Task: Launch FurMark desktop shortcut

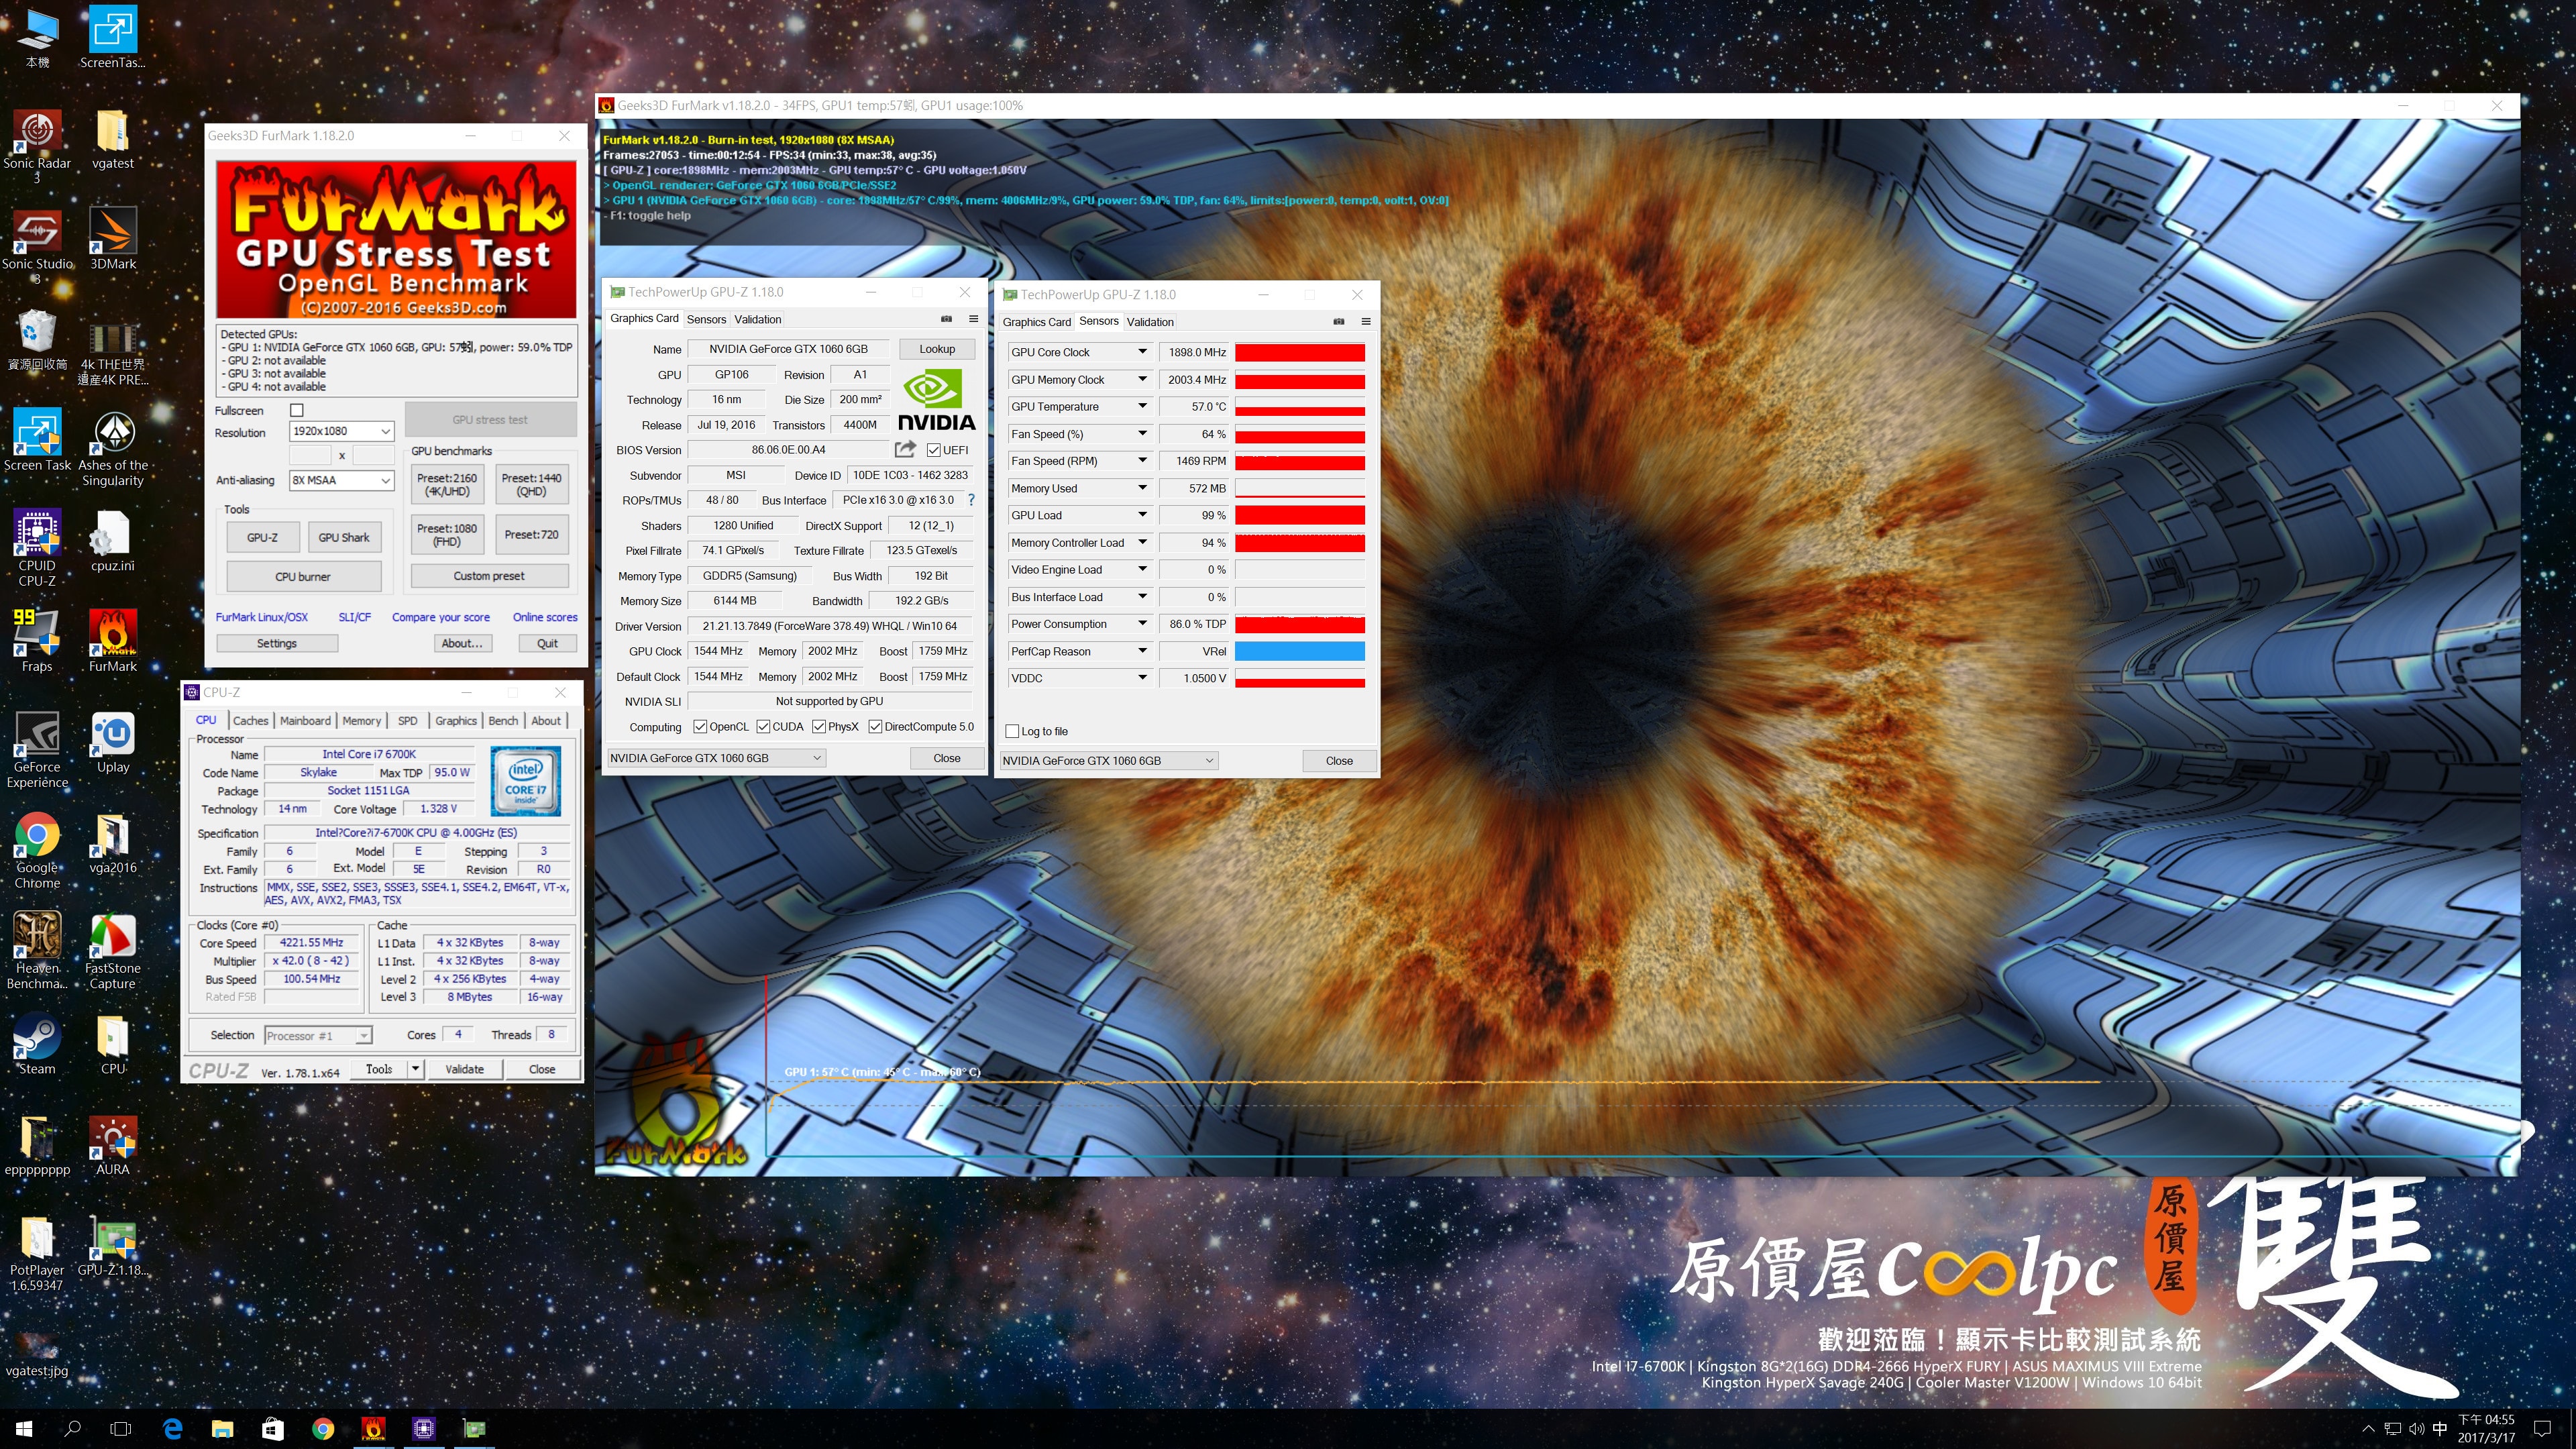Action: point(113,640)
